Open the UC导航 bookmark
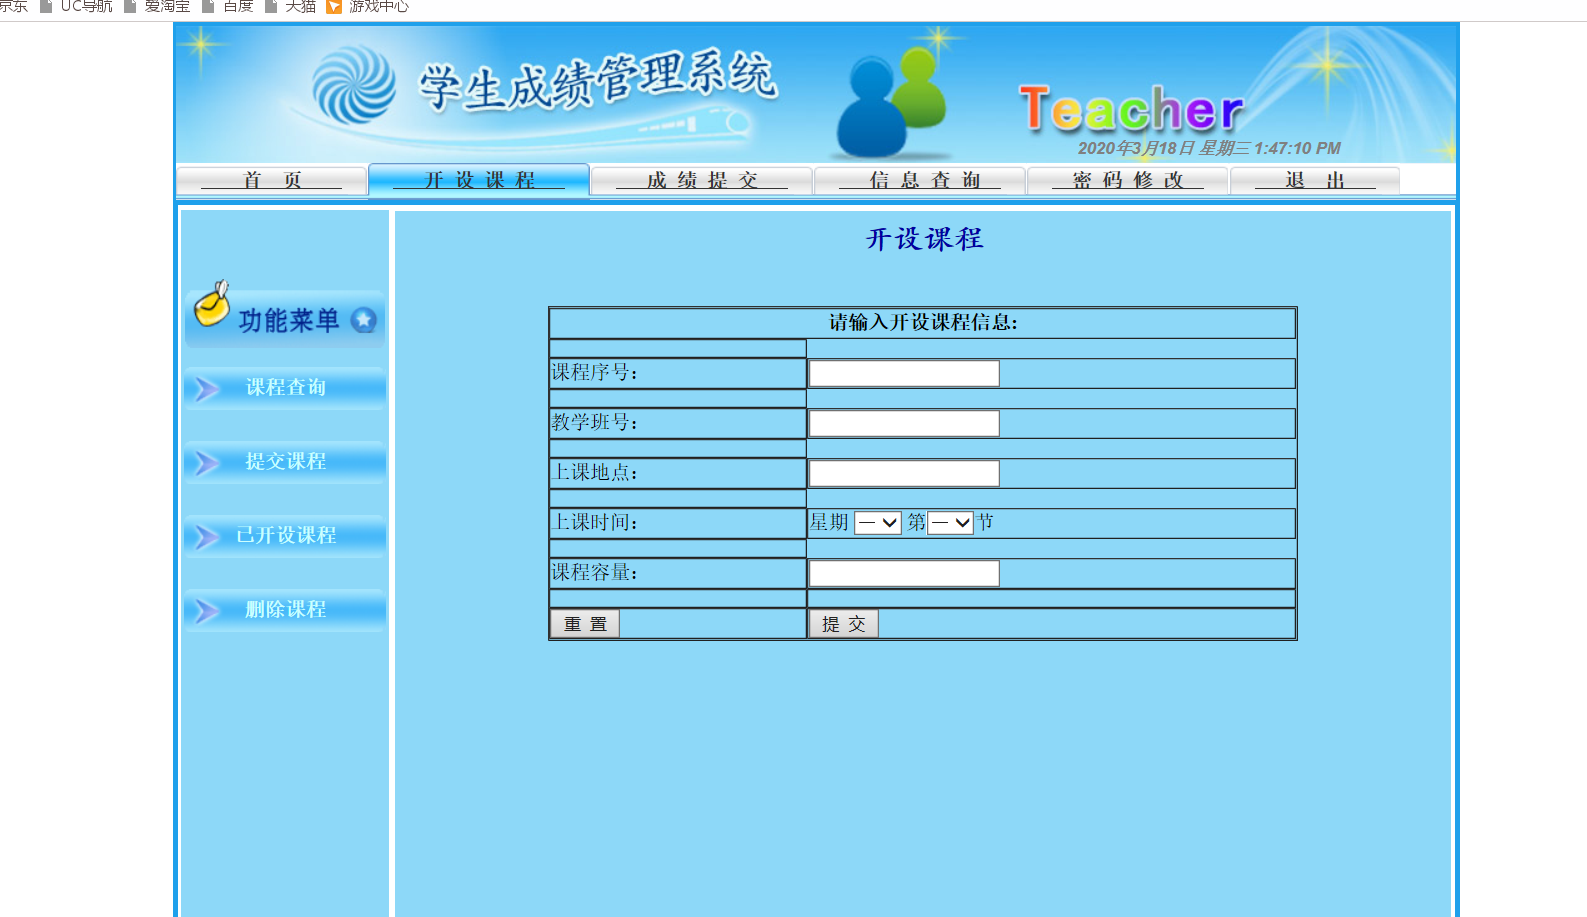Image resolution: width=1587 pixels, height=917 pixels. click(76, 7)
